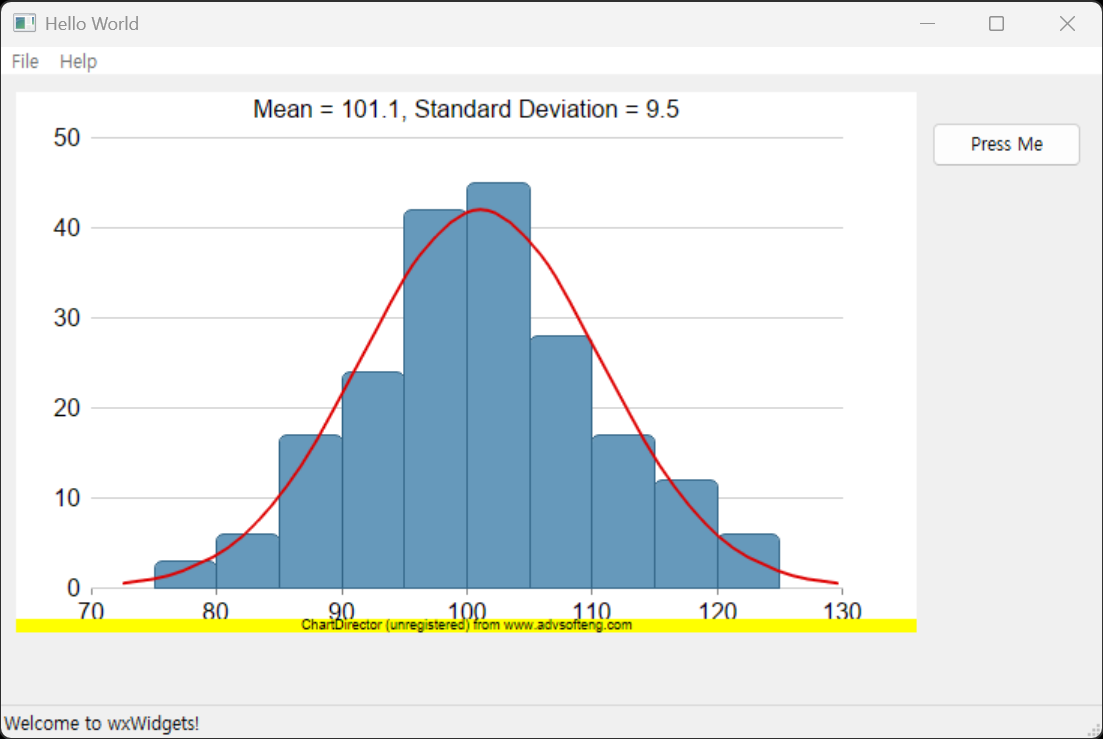Click the x-axis label 80

point(216,610)
